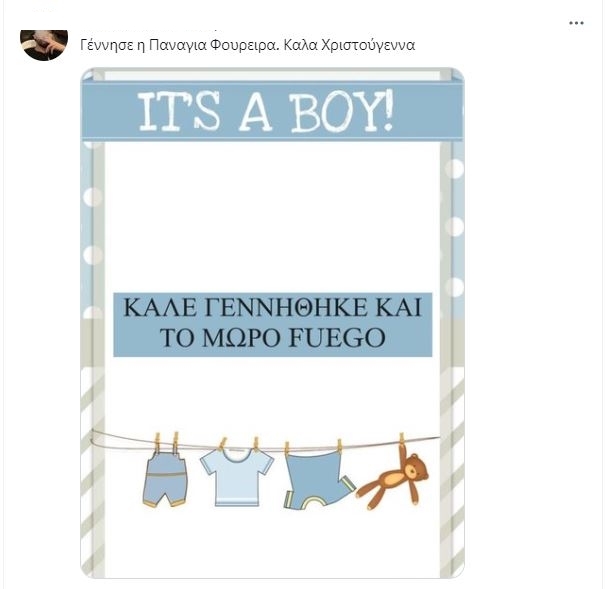Click the "IT'S A BOY!" banner text
The image size is (605, 589).
[x=265, y=111]
